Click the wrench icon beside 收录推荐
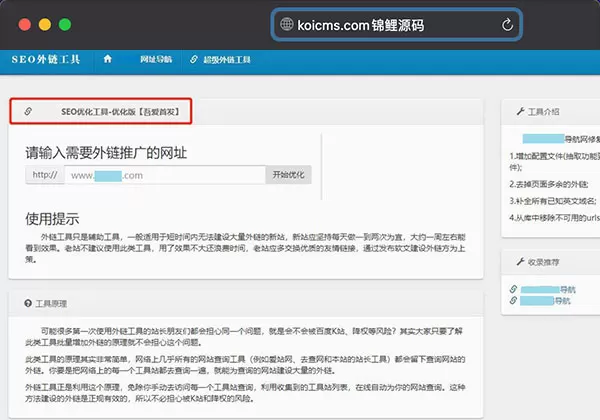Viewport: 600px width, 420px height. (520, 262)
